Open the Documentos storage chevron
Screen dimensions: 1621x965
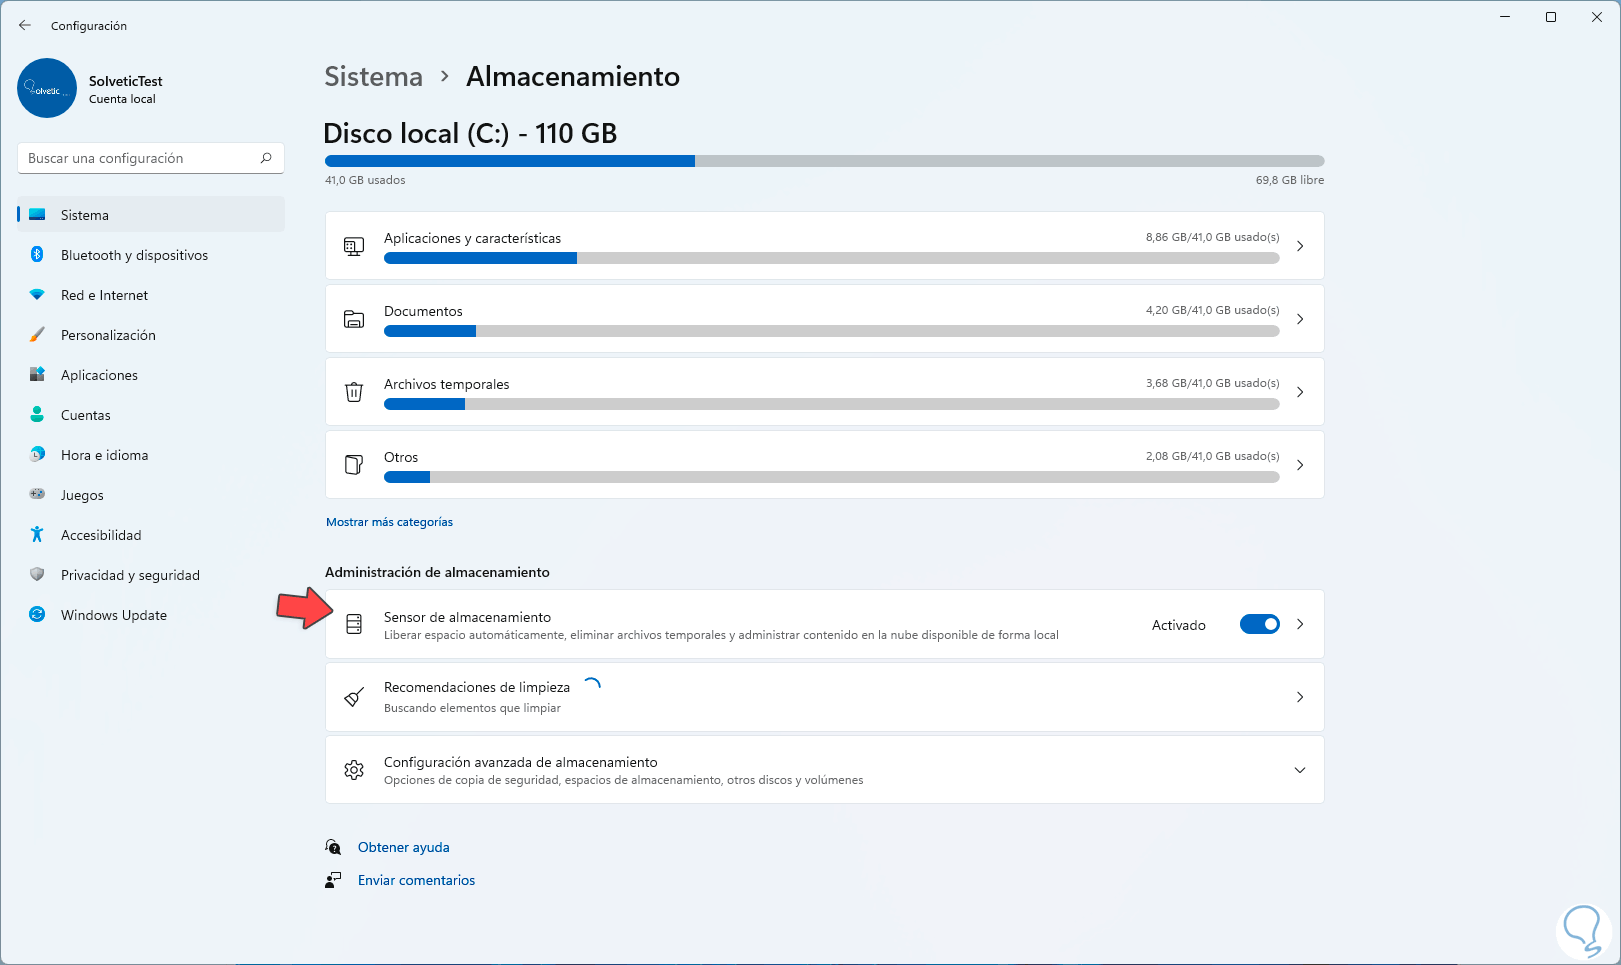click(1300, 319)
